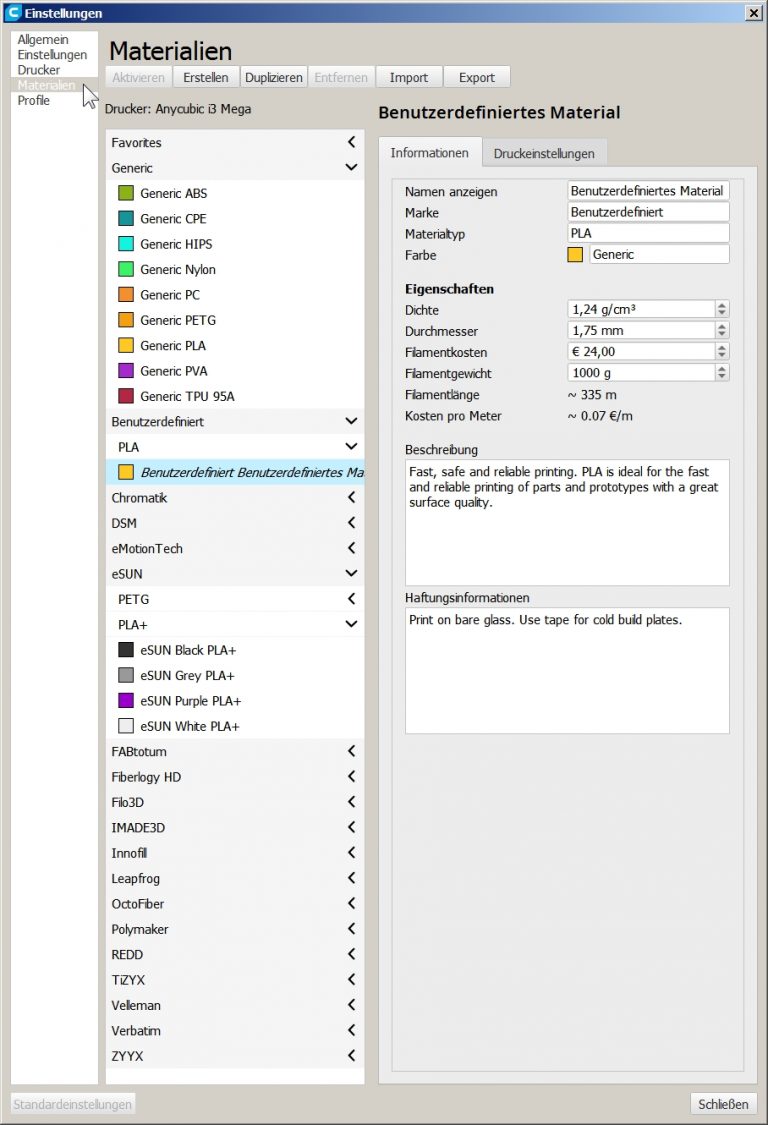Screen dimensions: 768x1125
Task: Expand eSUN PETG subcategory
Action: [351, 599]
